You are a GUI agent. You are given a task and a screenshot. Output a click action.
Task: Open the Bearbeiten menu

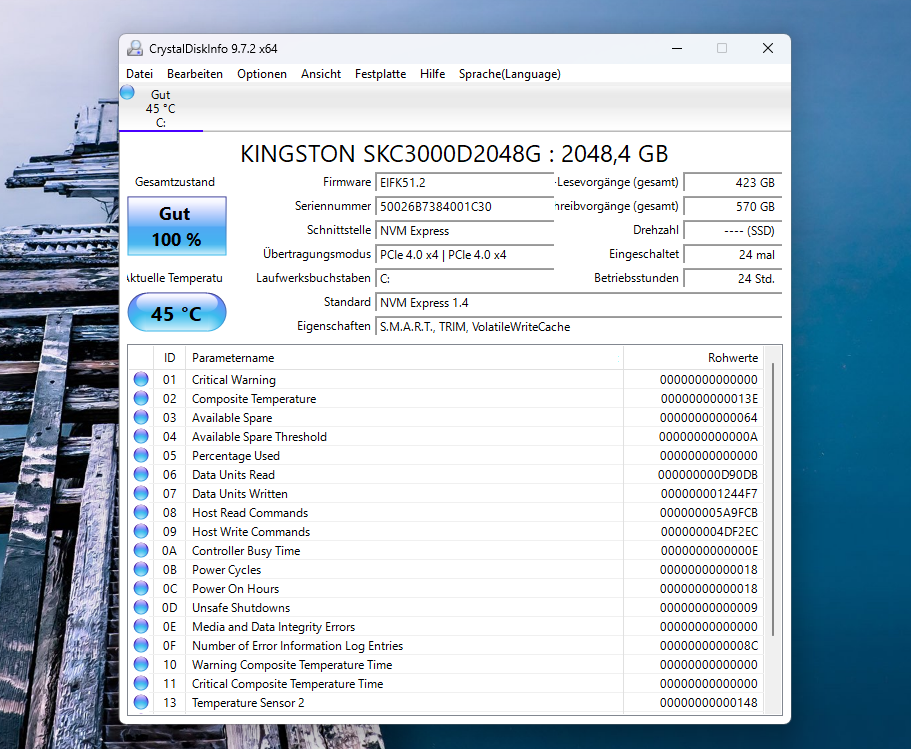[195, 74]
